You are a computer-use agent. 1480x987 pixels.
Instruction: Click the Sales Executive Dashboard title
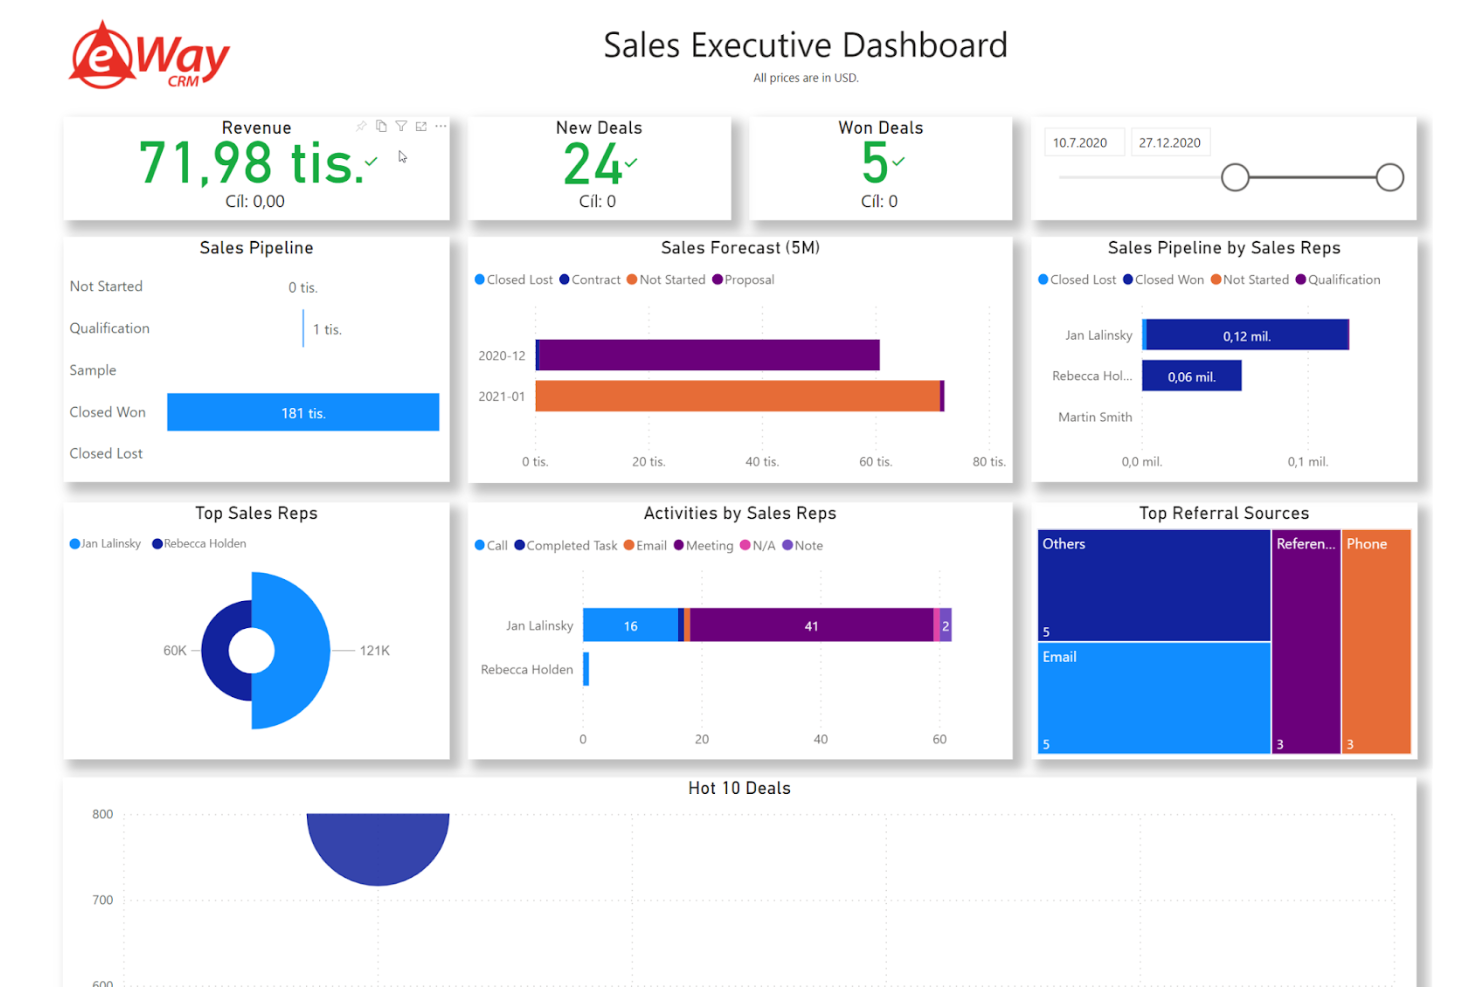tap(805, 46)
